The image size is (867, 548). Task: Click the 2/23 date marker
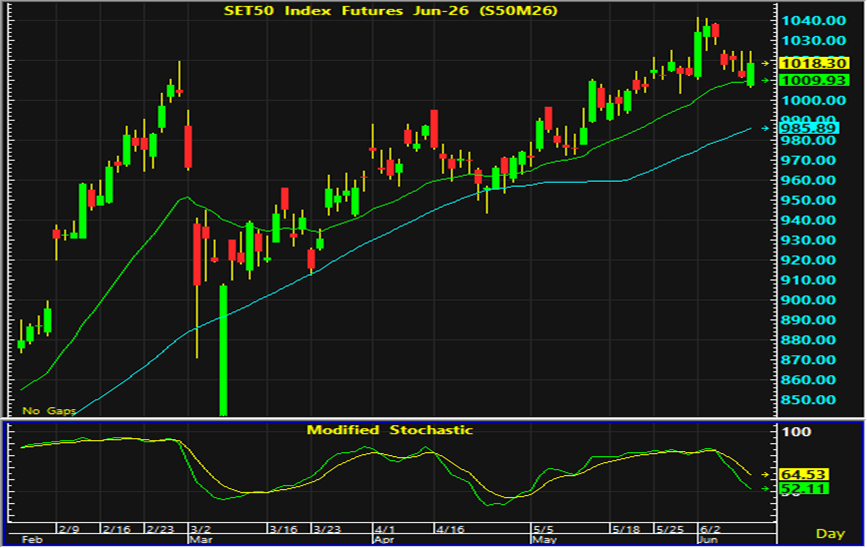click(x=160, y=529)
